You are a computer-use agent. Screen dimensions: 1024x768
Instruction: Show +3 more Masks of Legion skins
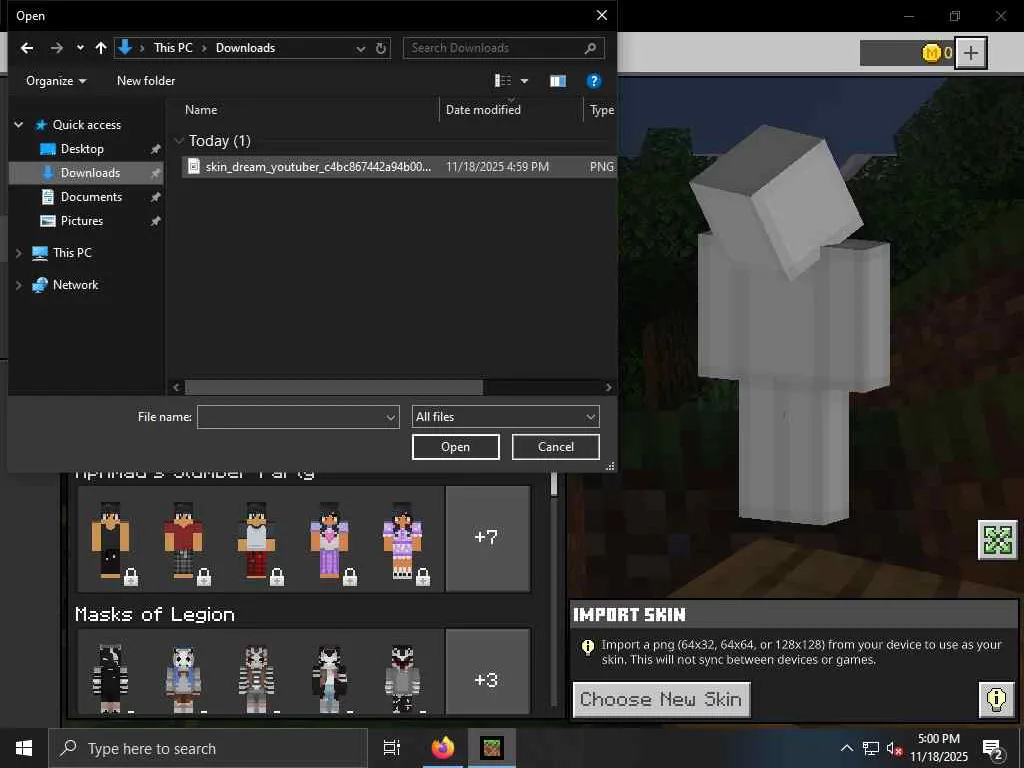[x=487, y=673]
